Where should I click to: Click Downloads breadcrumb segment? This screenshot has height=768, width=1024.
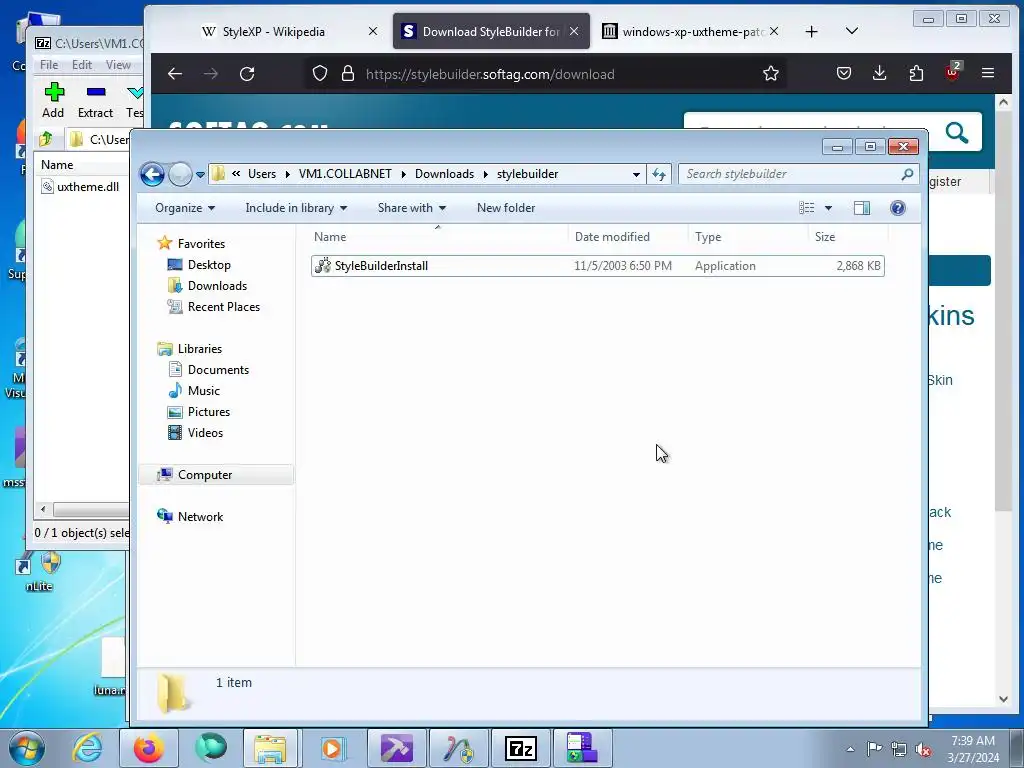pos(444,174)
